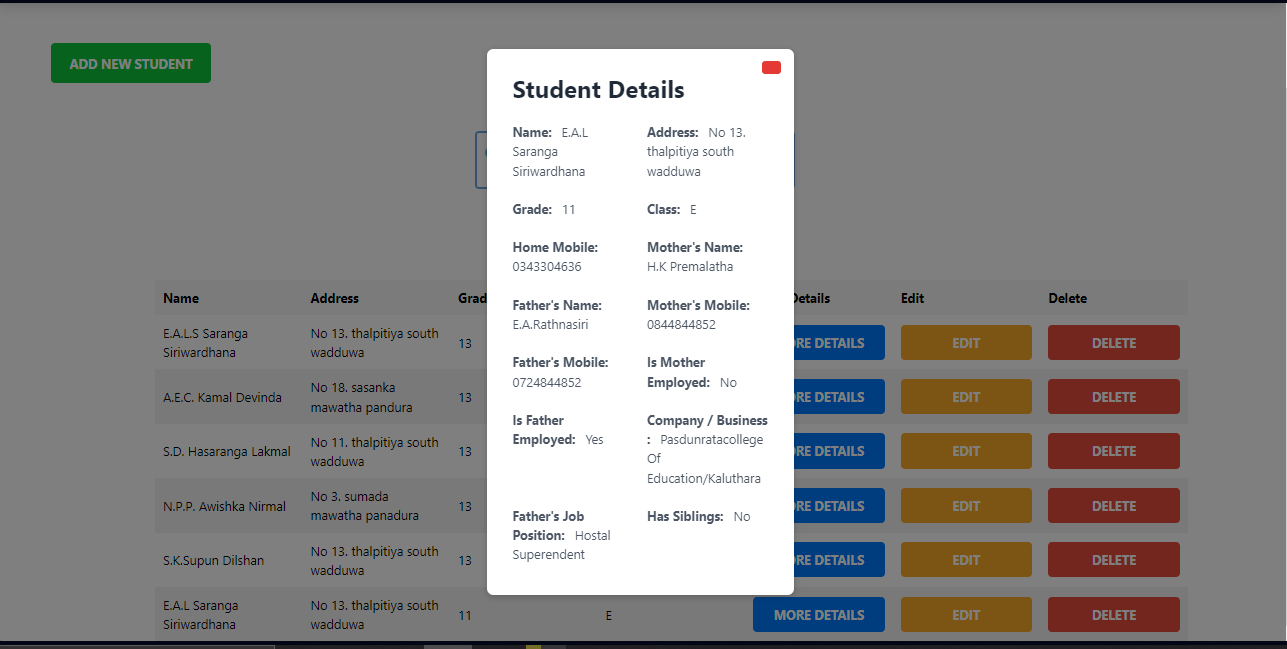This screenshot has width=1287, height=649.
Task: Open MORE DETAILS on the bottom row
Action: pyautogui.click(x=818, y=614)
